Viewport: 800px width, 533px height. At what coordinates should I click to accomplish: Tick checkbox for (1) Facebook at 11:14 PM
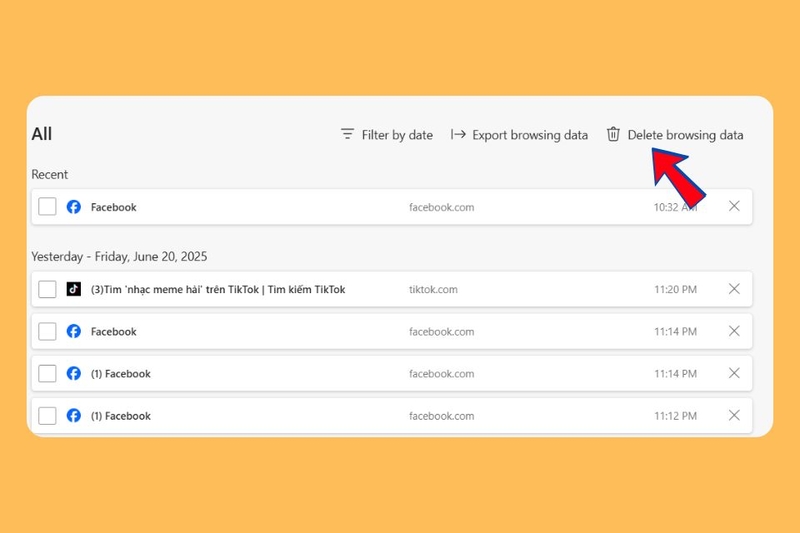tap(47, 373)
